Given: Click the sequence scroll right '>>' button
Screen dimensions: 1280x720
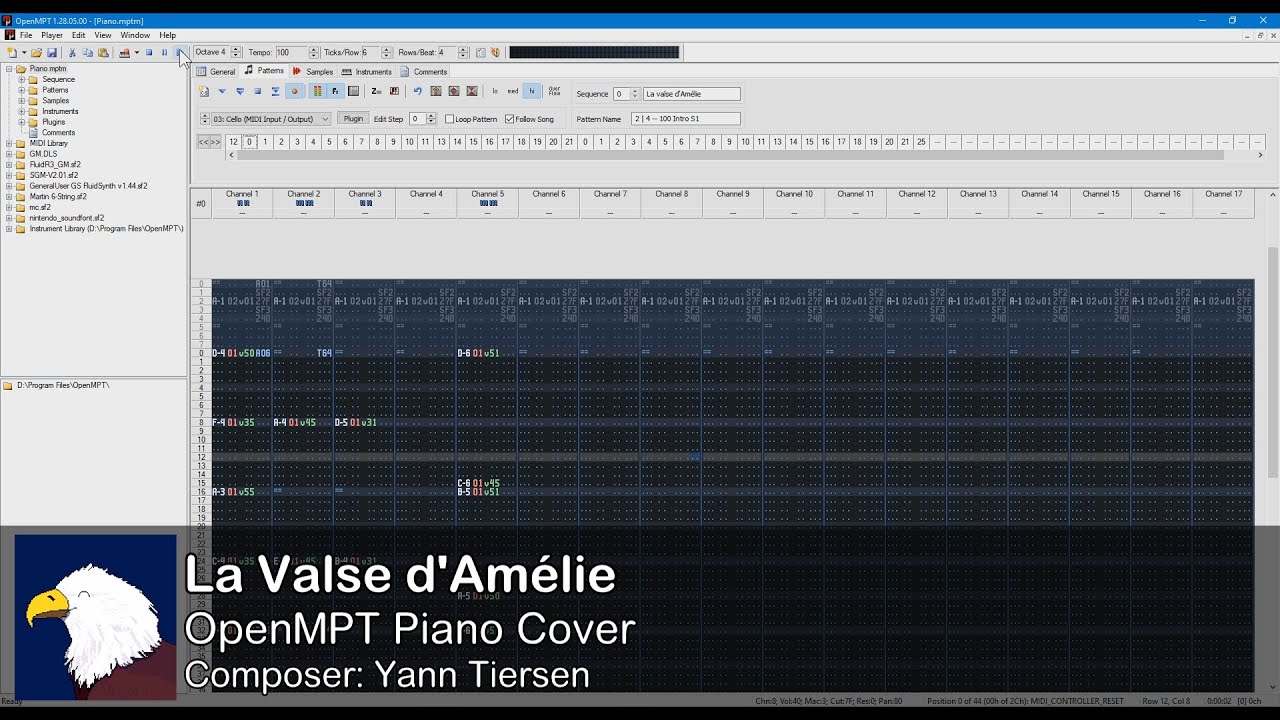Looking at the screenshot, I should click(215, 142).
